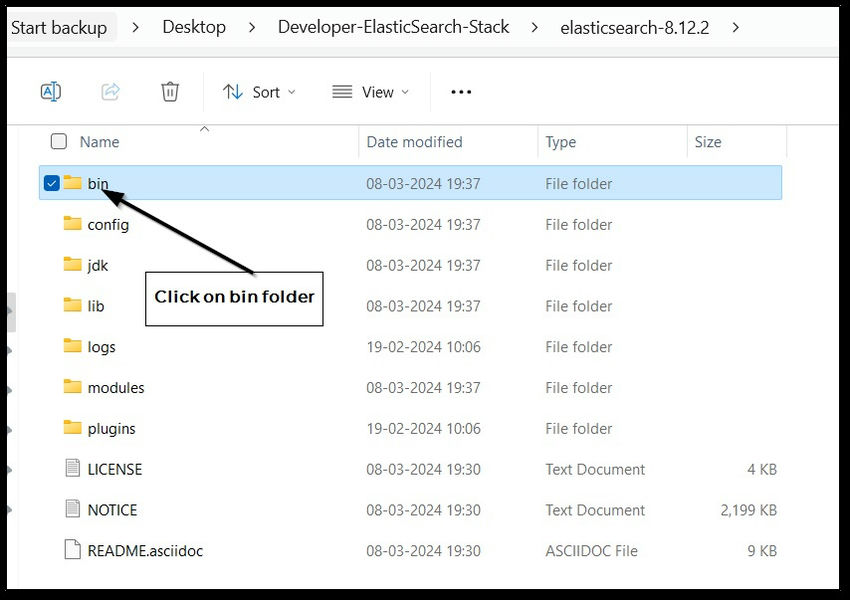
Task: Click the Rename icon in the toolbar
Action: [x=50, y=91]
